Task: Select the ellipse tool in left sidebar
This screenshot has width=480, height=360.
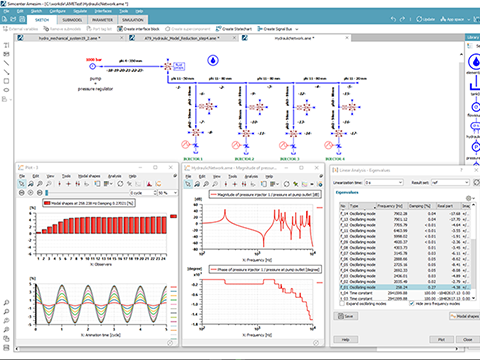Action: pyautogui.click(x=6, y=90)
